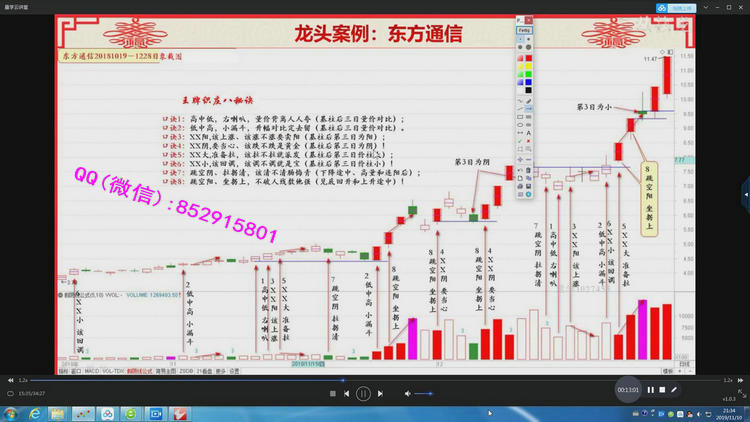Viewport: 750px width, 422px height.
Task: Click the stop playback square button
Action: [332, 394]
